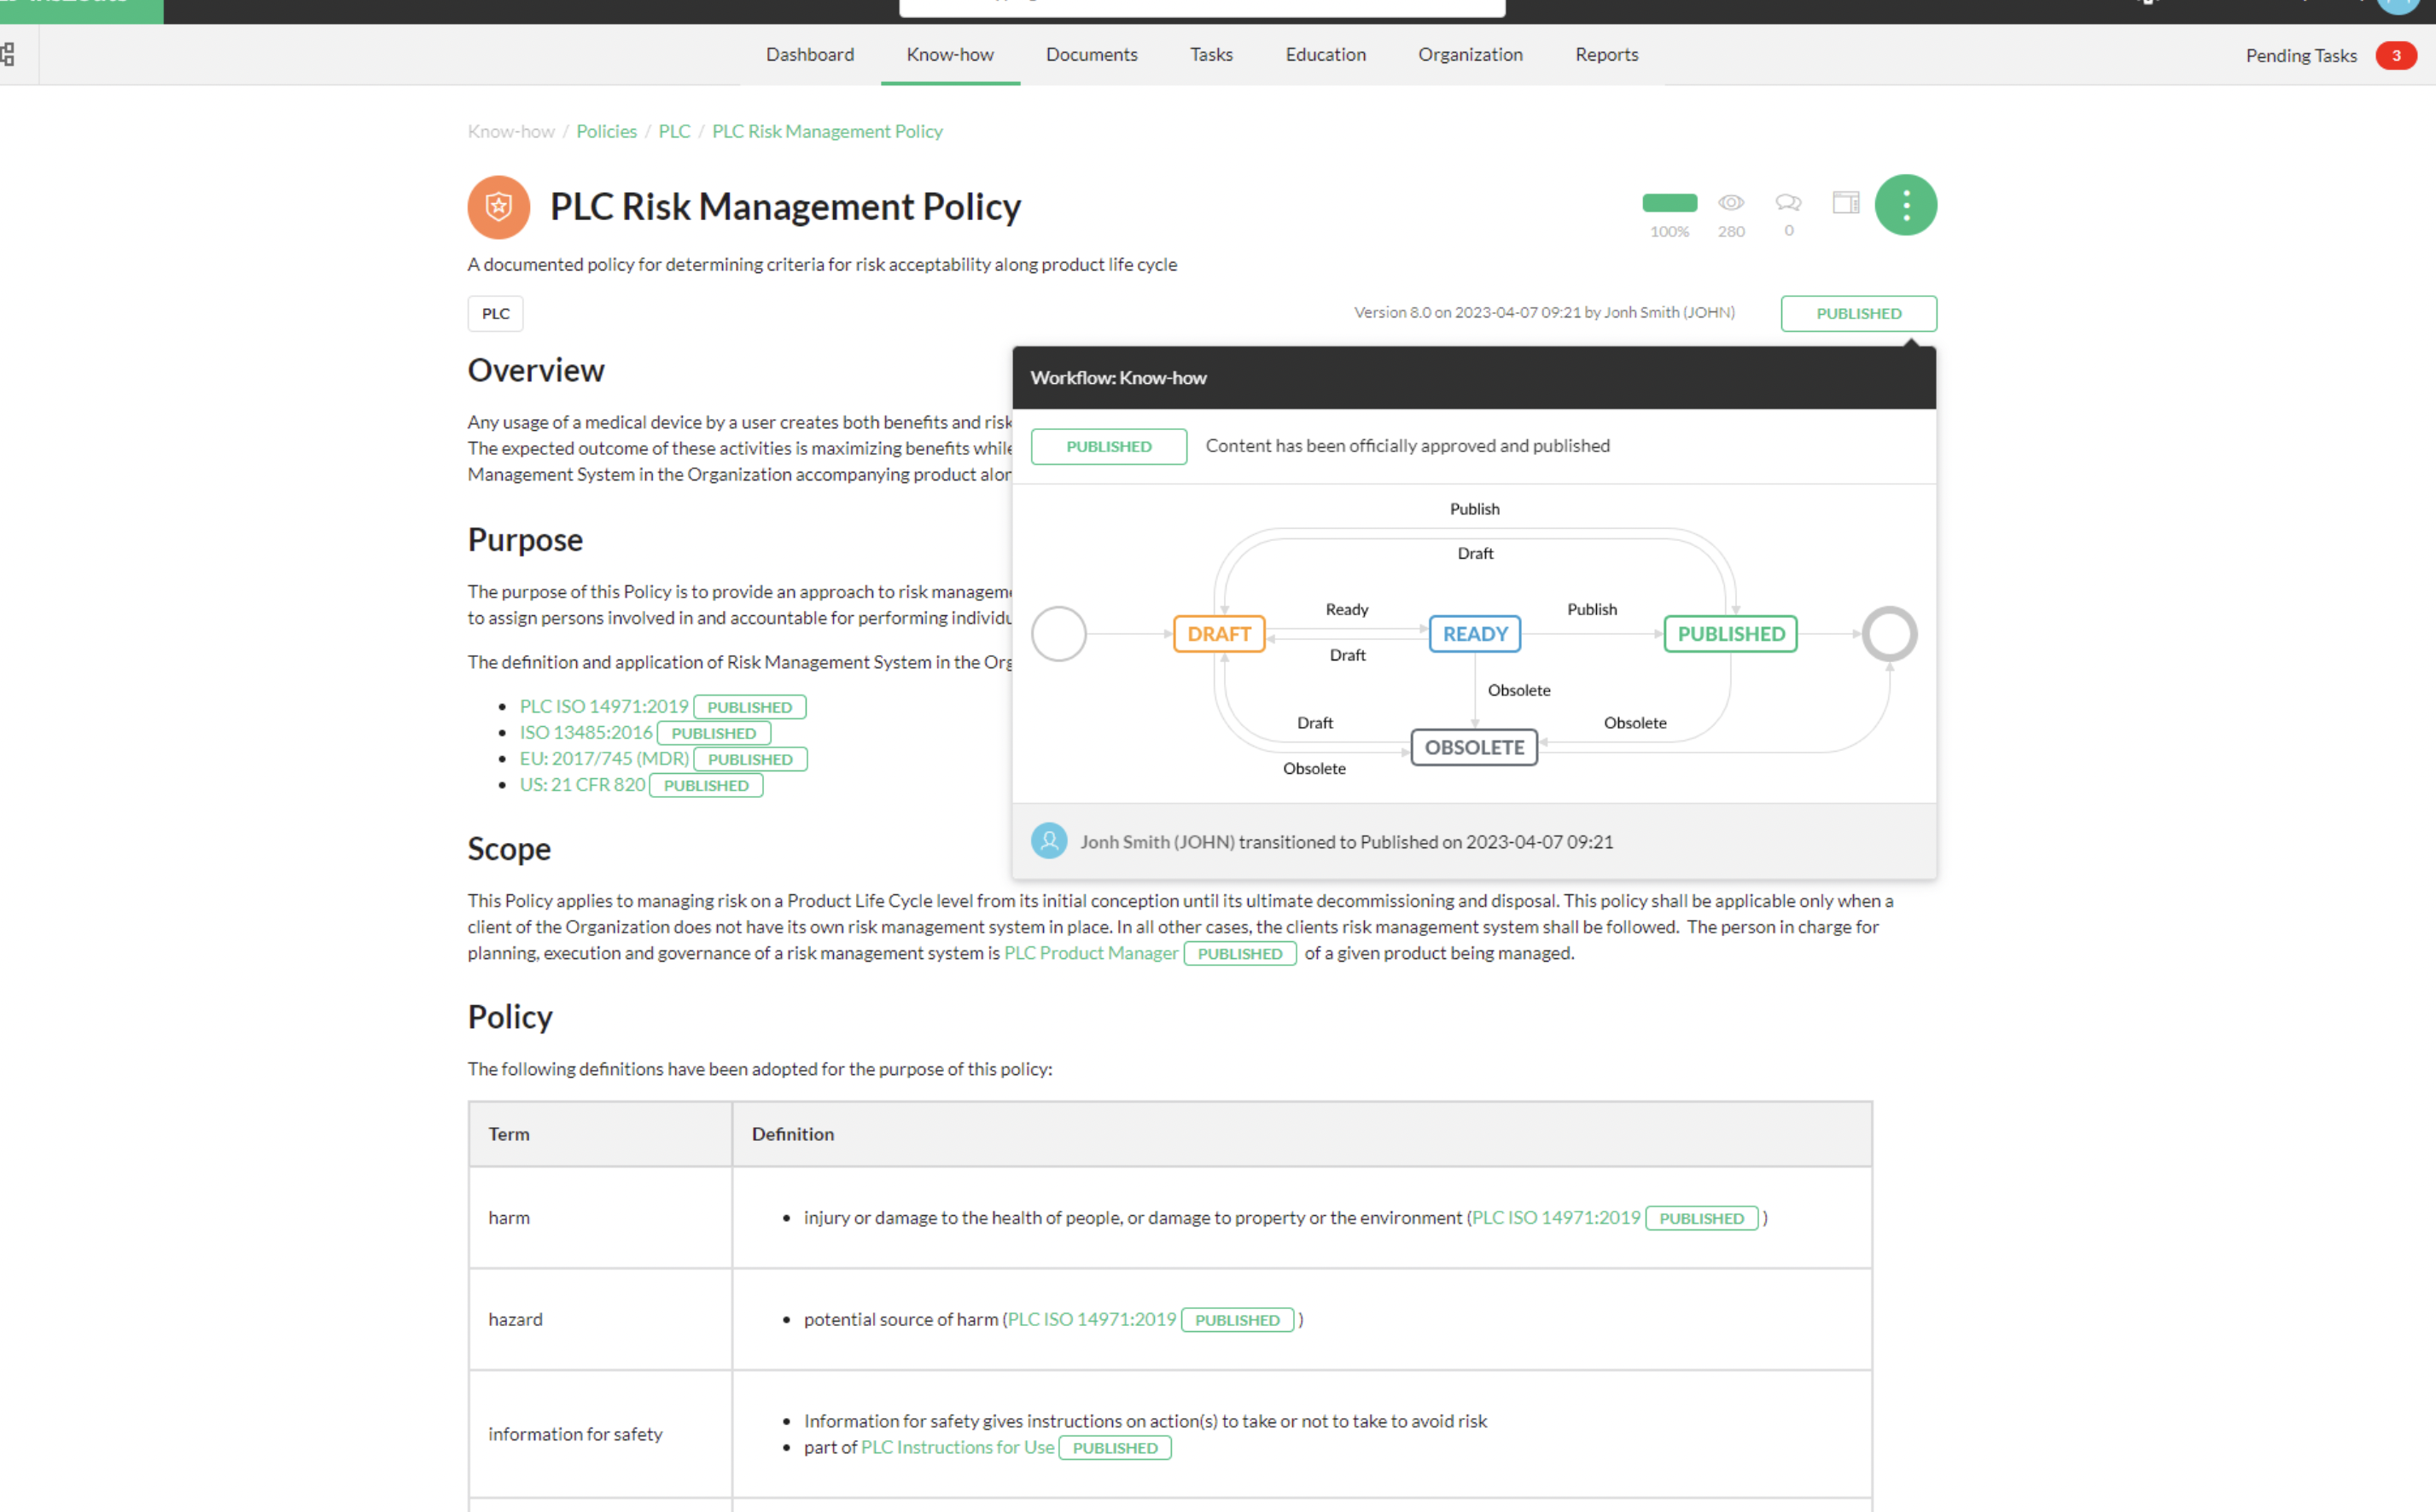2436x1512 pixels.
Task: Click the shield badge icon beside the policy title
Action: [x=497, y=207]
